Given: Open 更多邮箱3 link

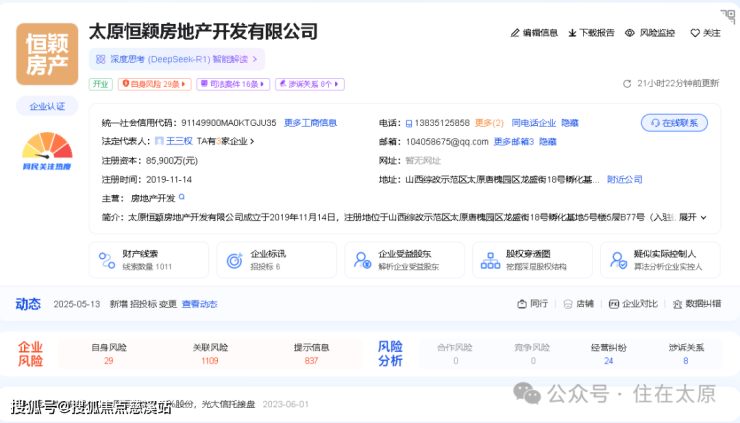Looking at the screenshot, I should point(513,142).
